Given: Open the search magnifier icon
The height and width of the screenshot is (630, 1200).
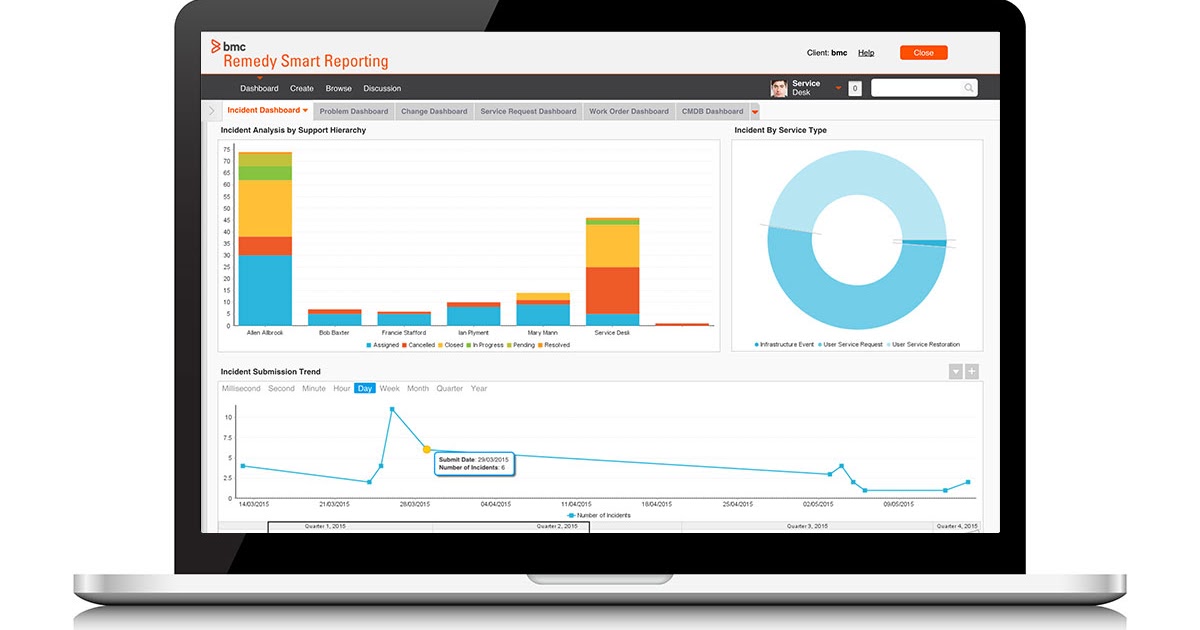Looking at the screenshot, I should 968,88.
